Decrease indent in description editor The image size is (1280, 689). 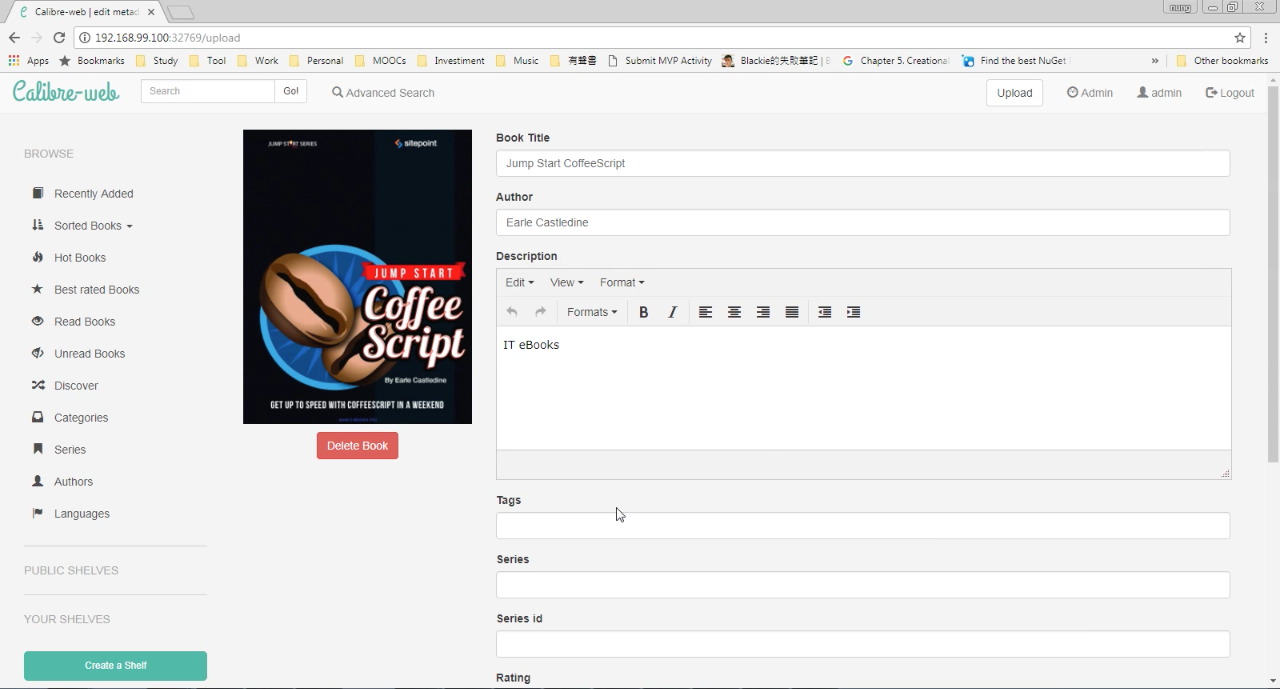(825, 312)
